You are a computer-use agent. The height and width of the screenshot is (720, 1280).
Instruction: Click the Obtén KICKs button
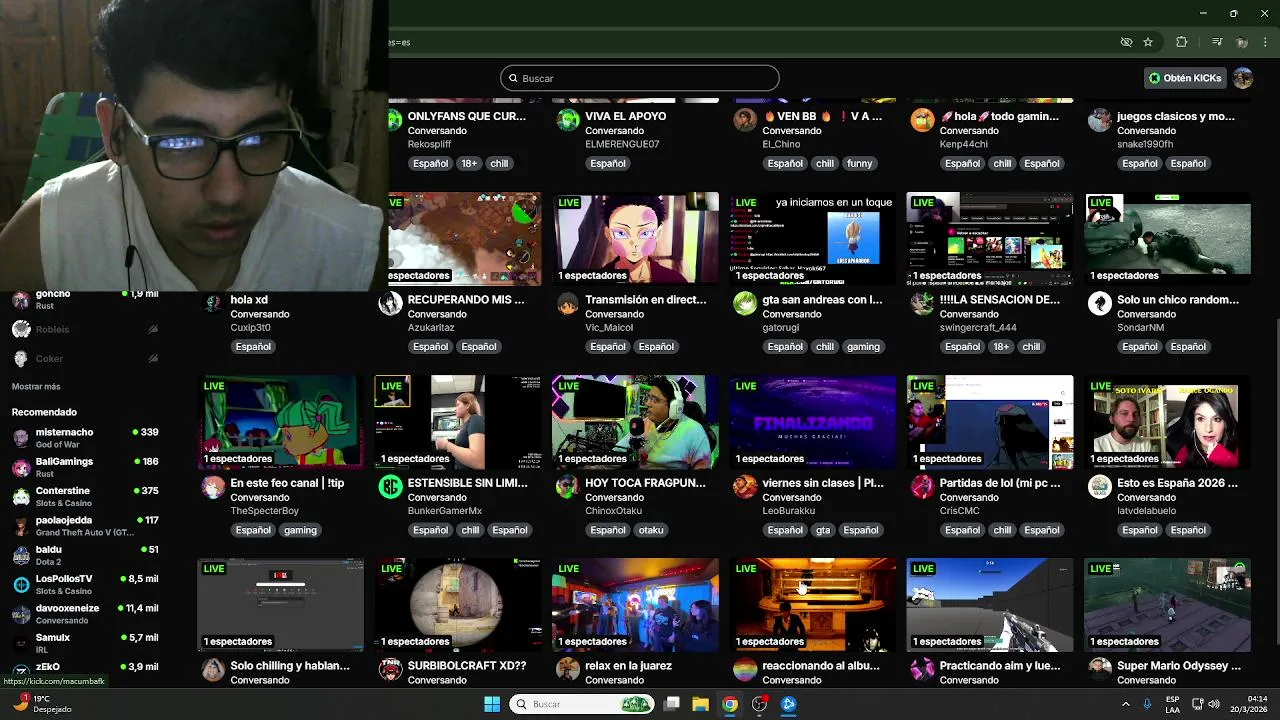pyautogui.click(x=1185, y=78)
